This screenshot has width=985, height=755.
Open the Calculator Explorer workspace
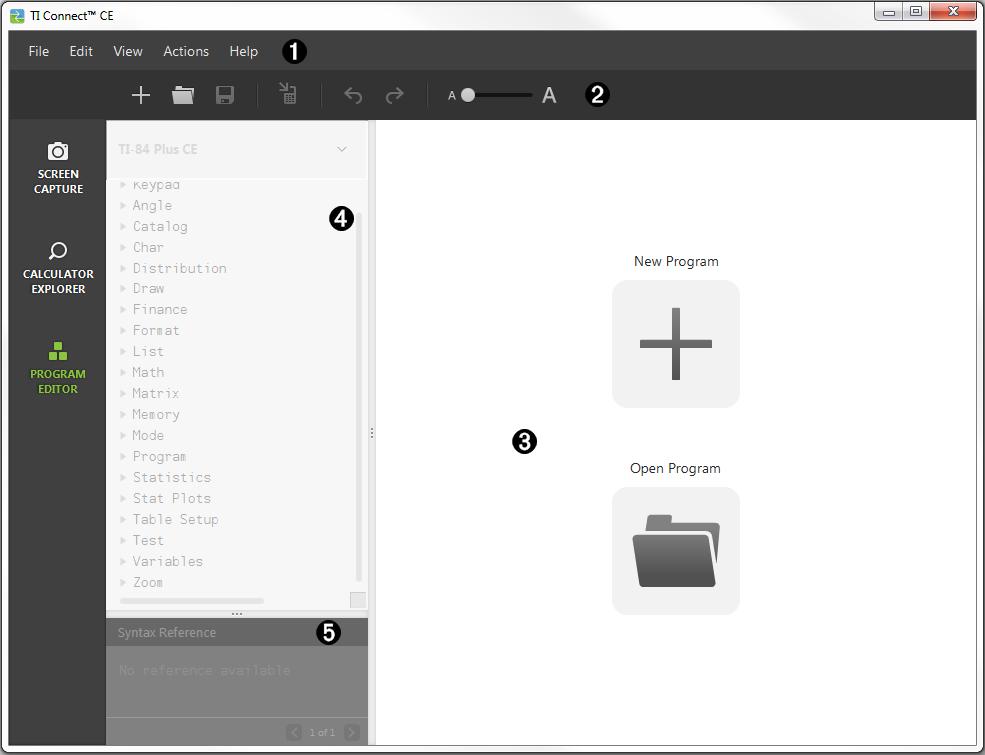(x=58, y=268)
